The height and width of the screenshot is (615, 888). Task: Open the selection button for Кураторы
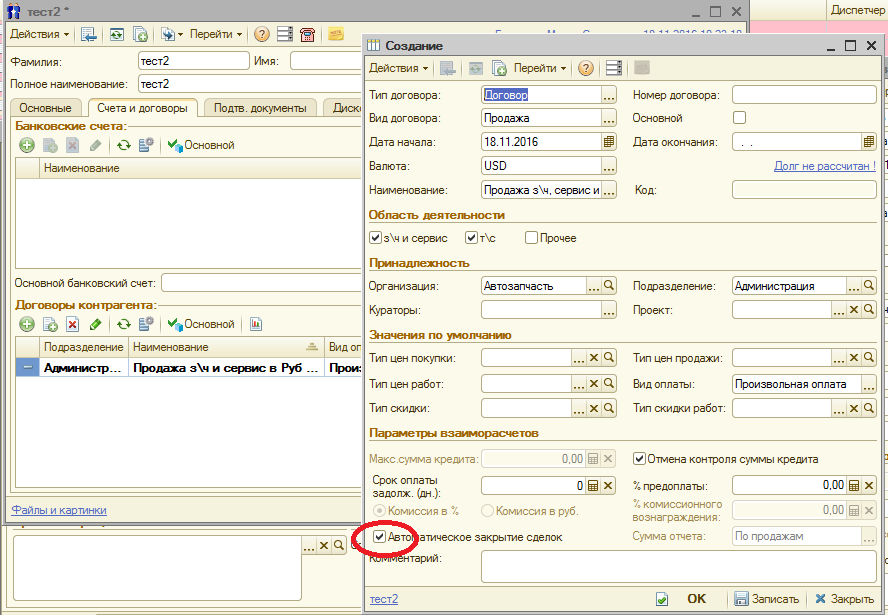pyautogui.click(x=609, y=310)
